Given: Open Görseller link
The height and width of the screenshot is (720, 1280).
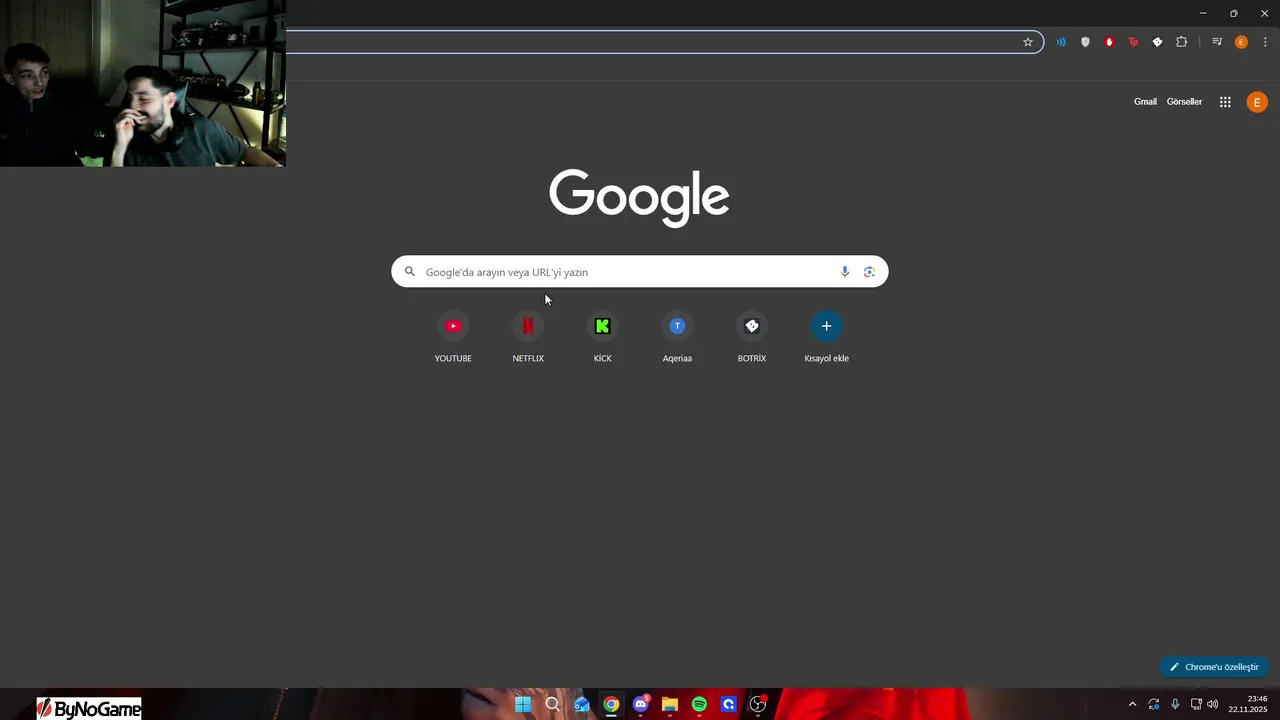Looking at the screenshot, I should [x=1184, y=102].
